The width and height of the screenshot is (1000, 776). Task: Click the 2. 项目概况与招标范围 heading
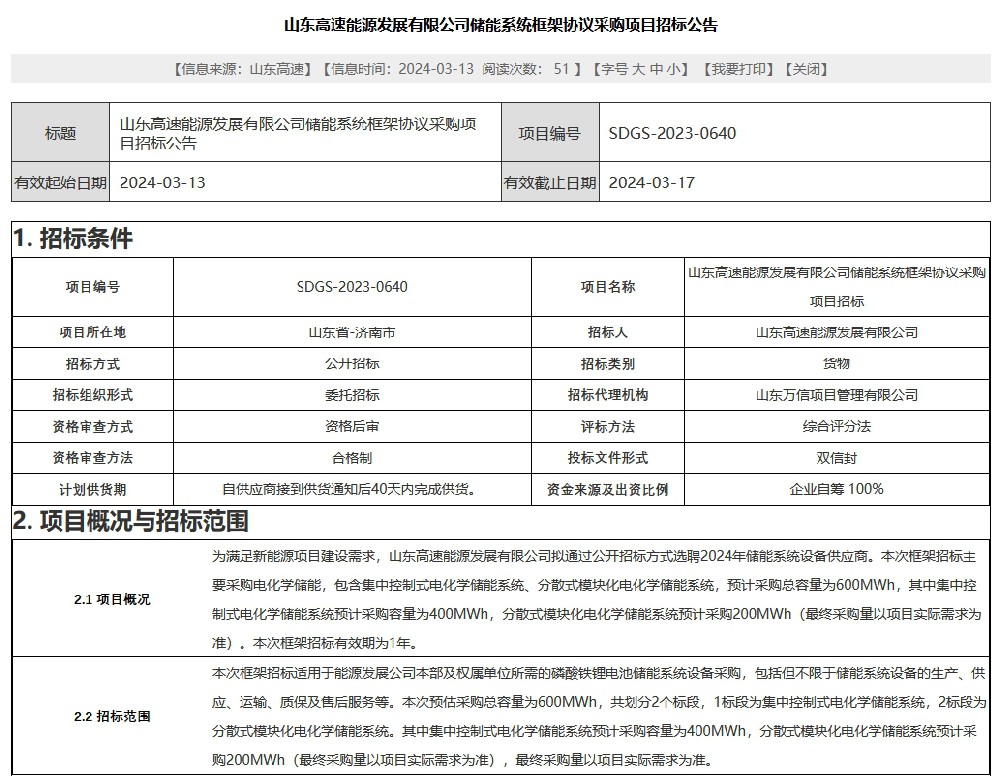(130, 521)
